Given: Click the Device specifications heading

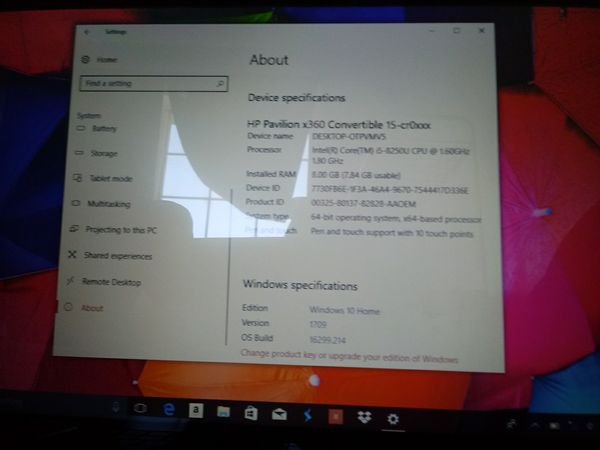Looking at the screenshot, I should click(297, 98).
